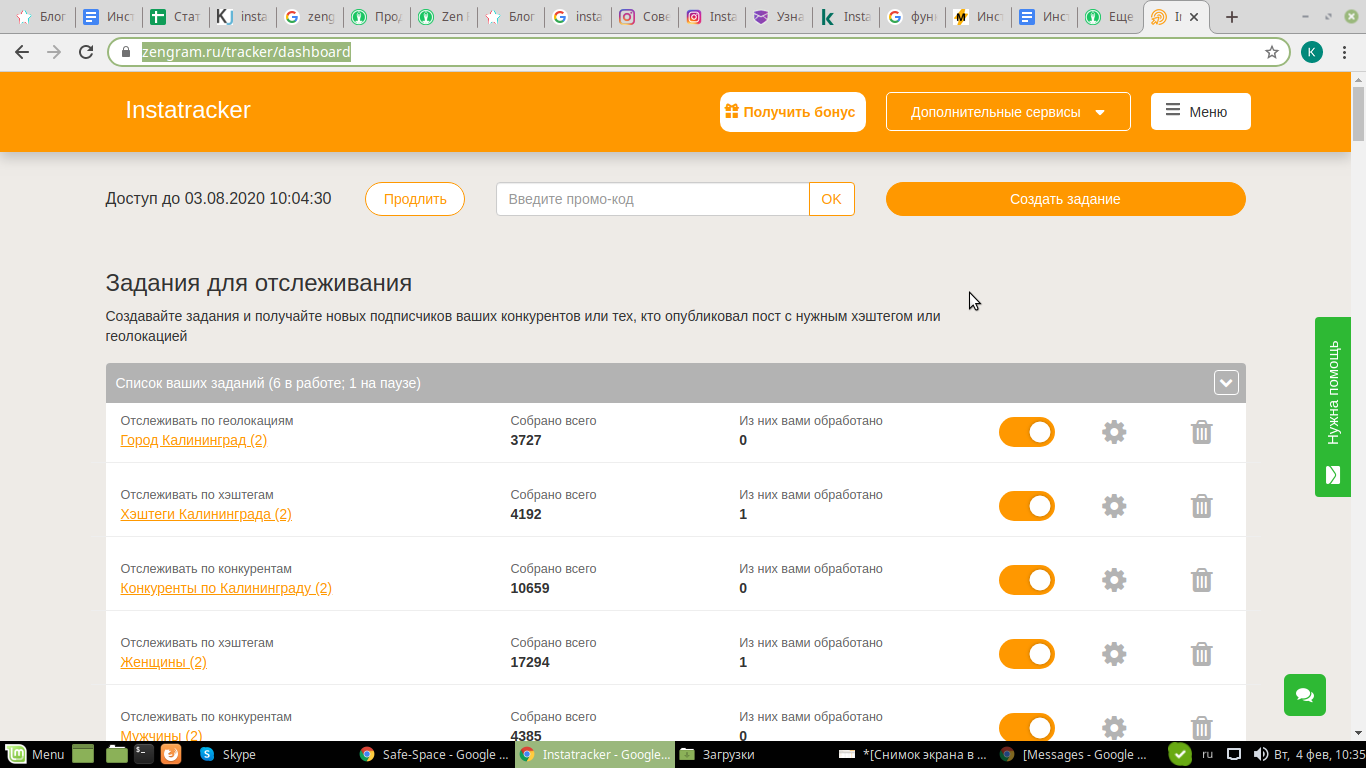
Task: Delete the Город Калининград task via trash
Action: click(x=1202, y=432)
